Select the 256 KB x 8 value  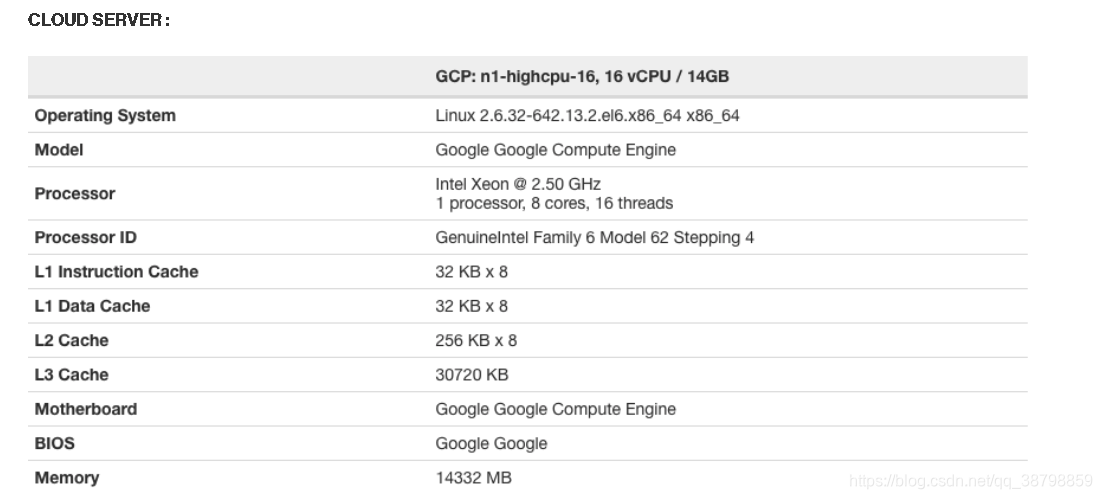(476, 340)
